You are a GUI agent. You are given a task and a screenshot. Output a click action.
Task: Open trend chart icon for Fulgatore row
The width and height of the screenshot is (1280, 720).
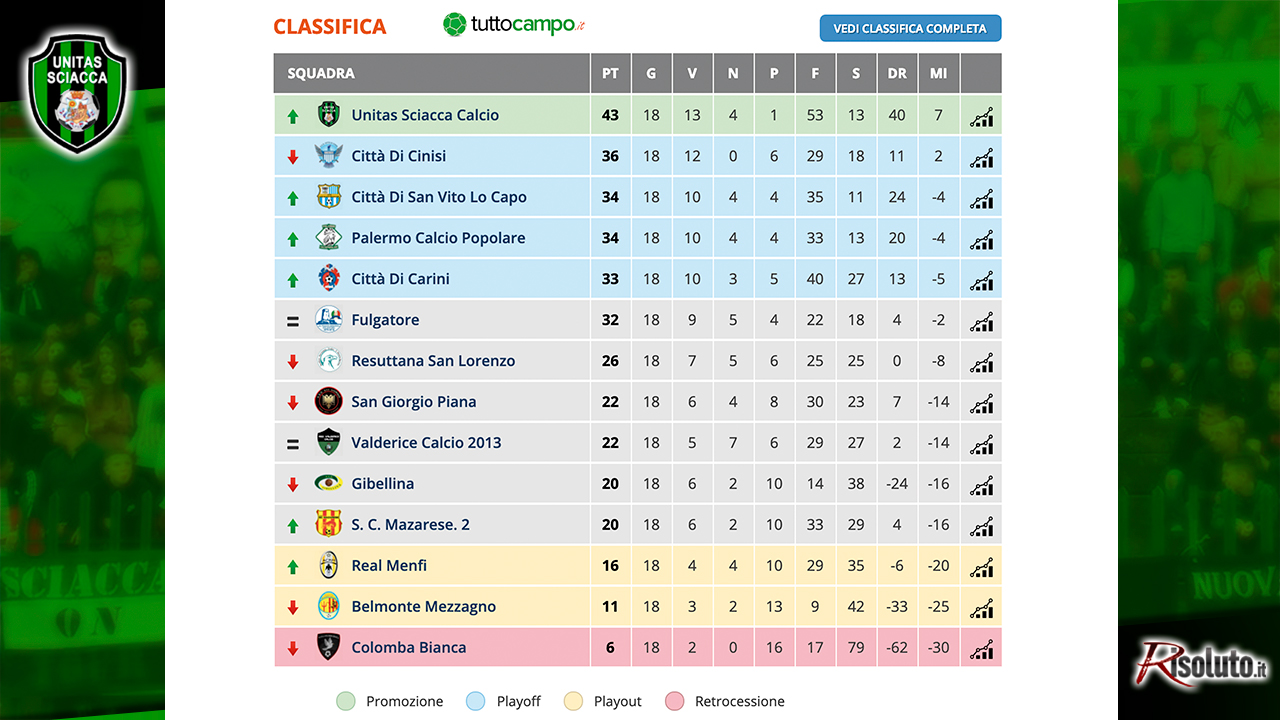(982, 321)
